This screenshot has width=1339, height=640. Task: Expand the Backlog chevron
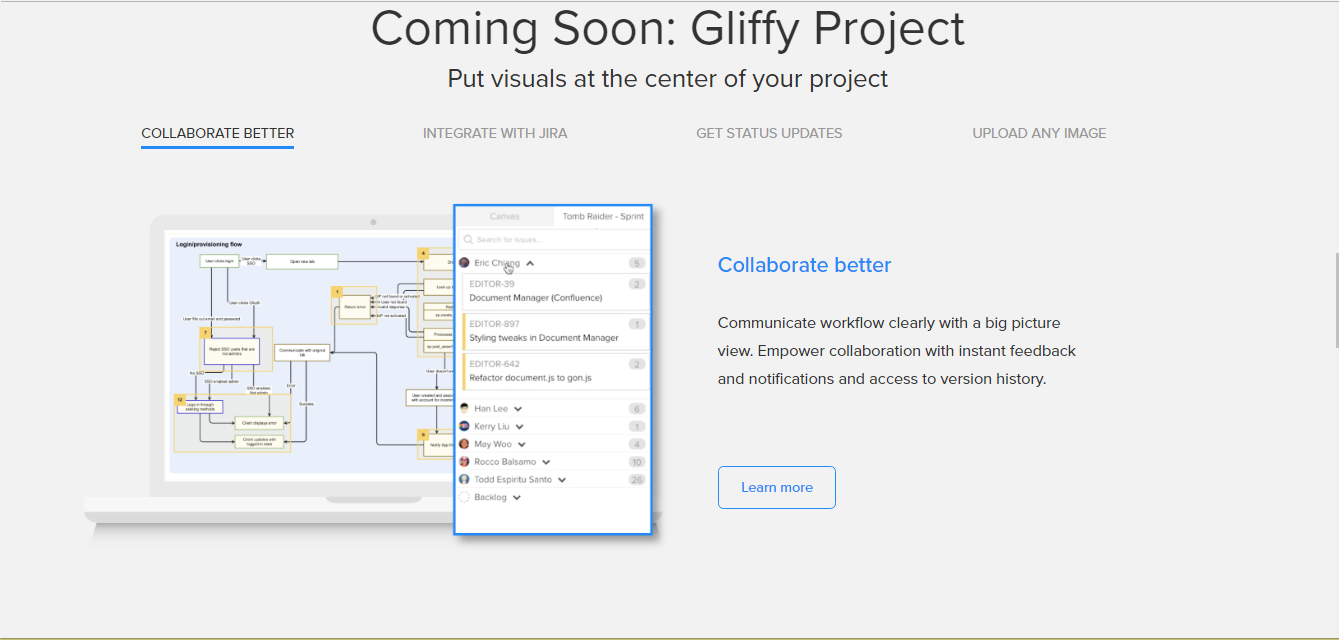517,498
